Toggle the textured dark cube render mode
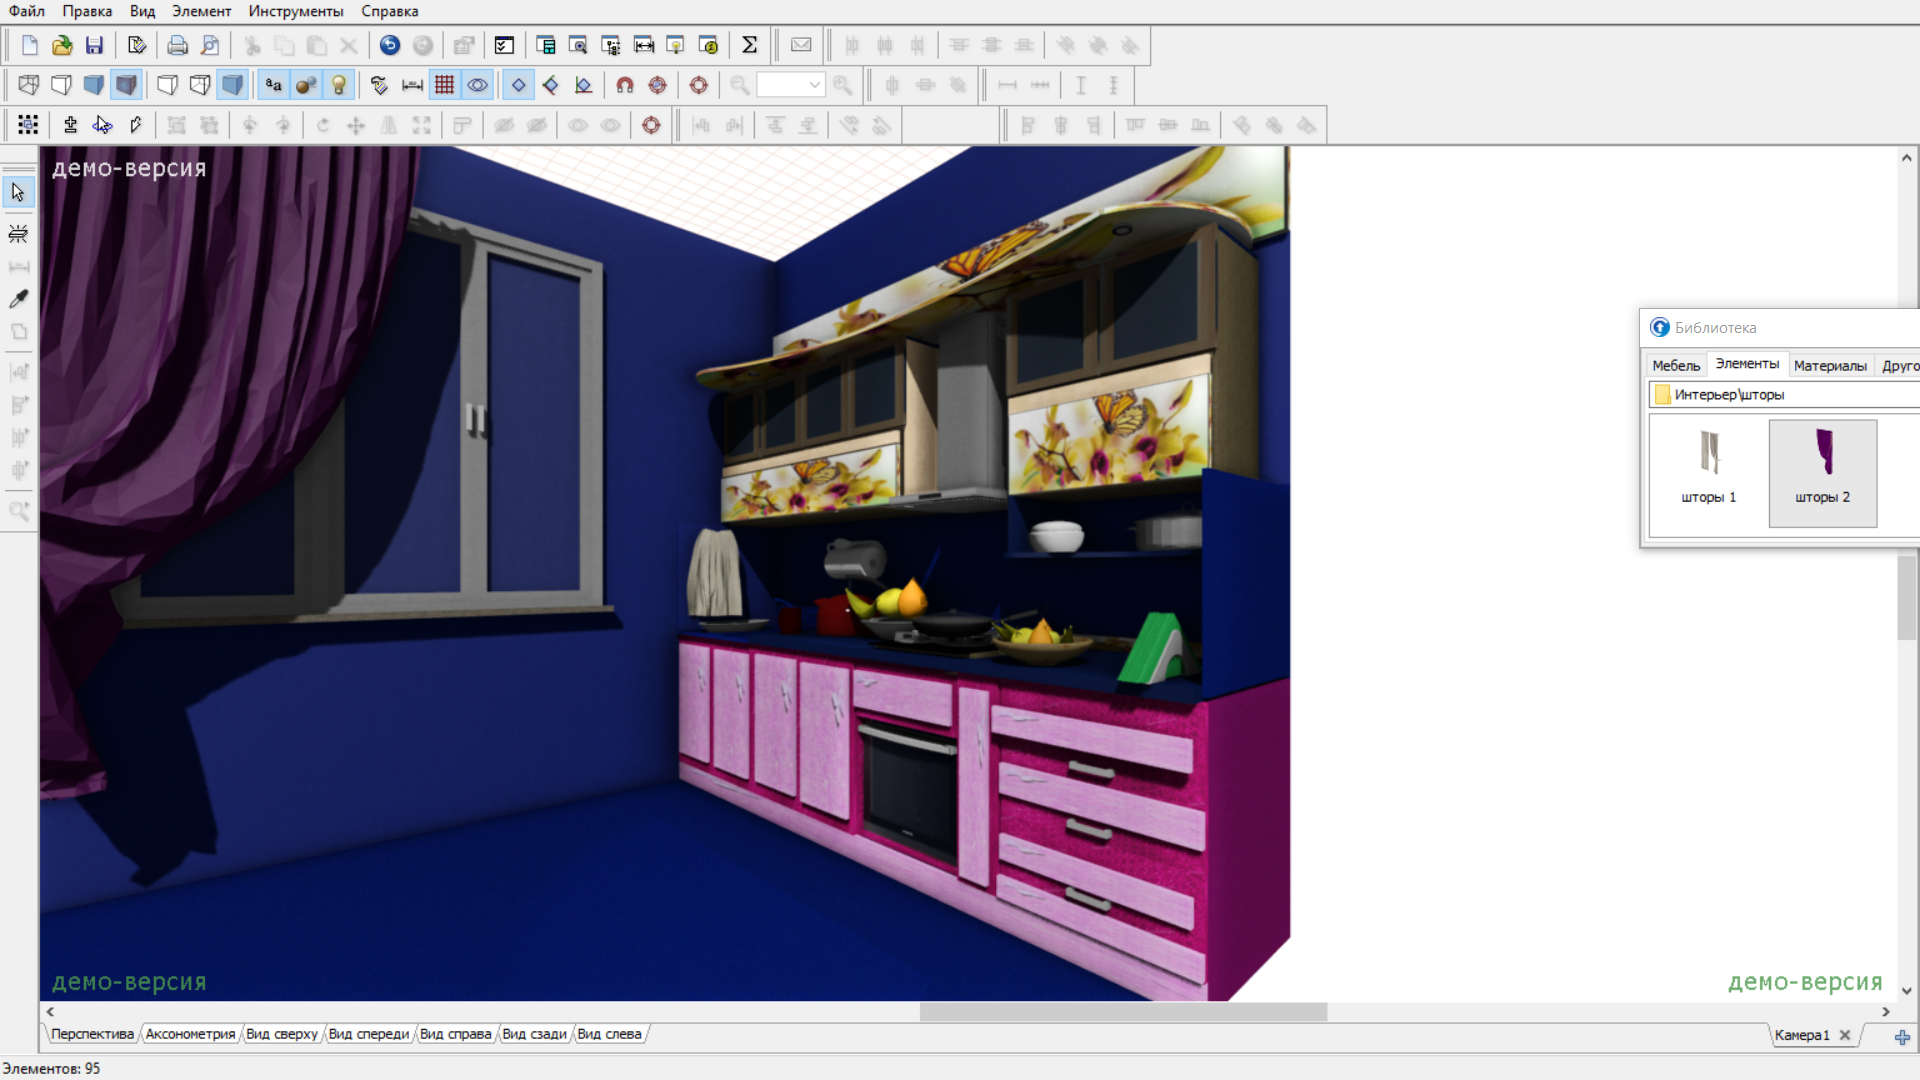The height and width of the screenshot is (1080, 1920). click(126, 85)
